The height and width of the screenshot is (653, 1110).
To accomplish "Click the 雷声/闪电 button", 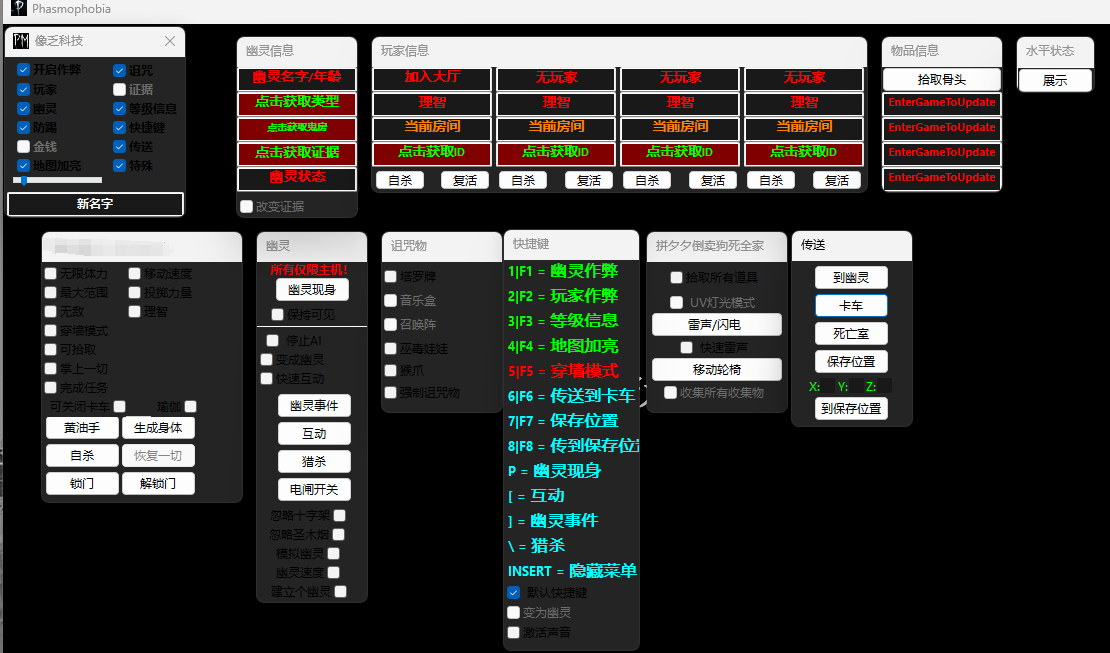I will [716, 324].
